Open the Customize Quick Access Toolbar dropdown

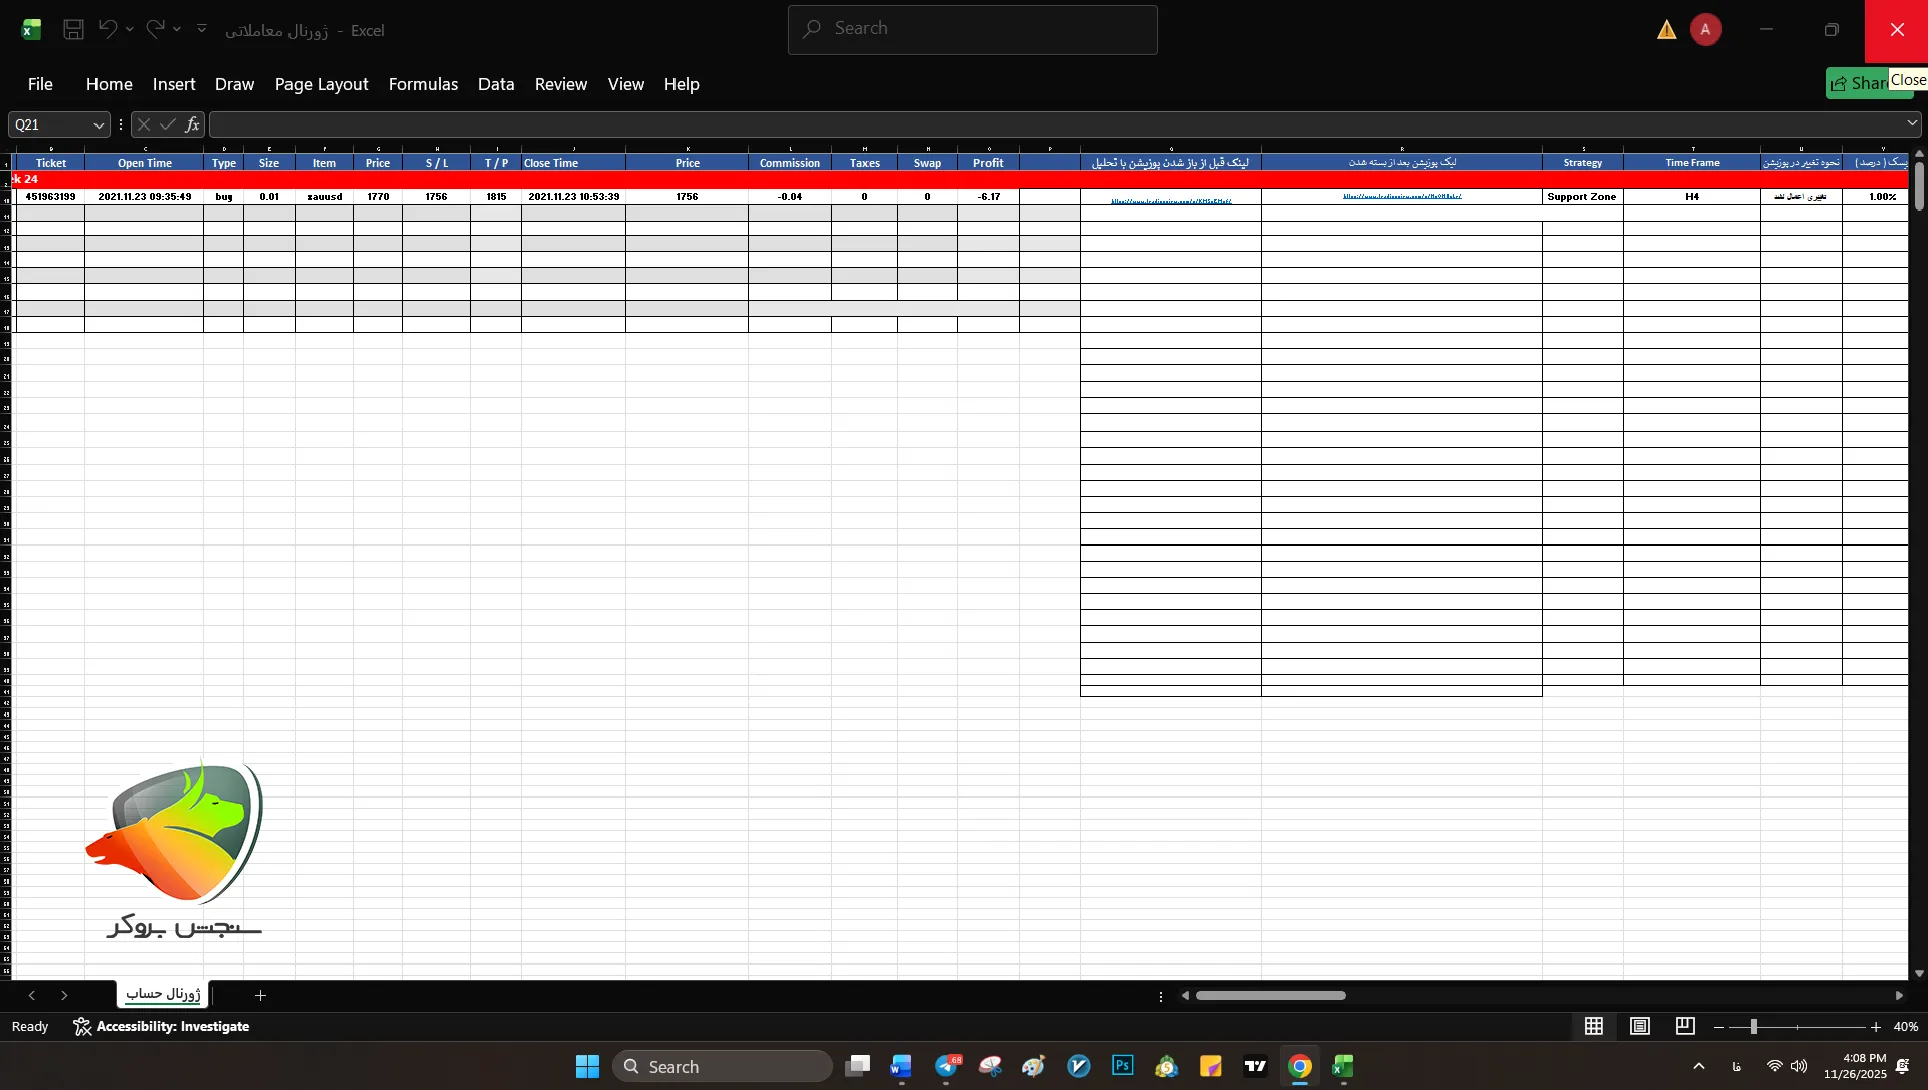point(202,29)
